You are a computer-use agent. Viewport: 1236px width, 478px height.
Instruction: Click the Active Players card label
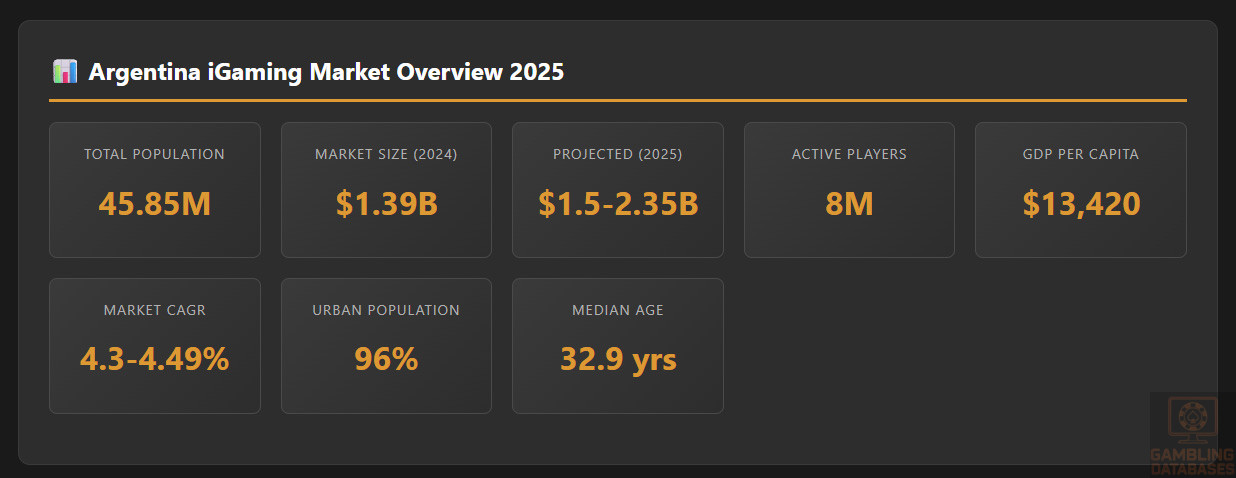(849, 154)
